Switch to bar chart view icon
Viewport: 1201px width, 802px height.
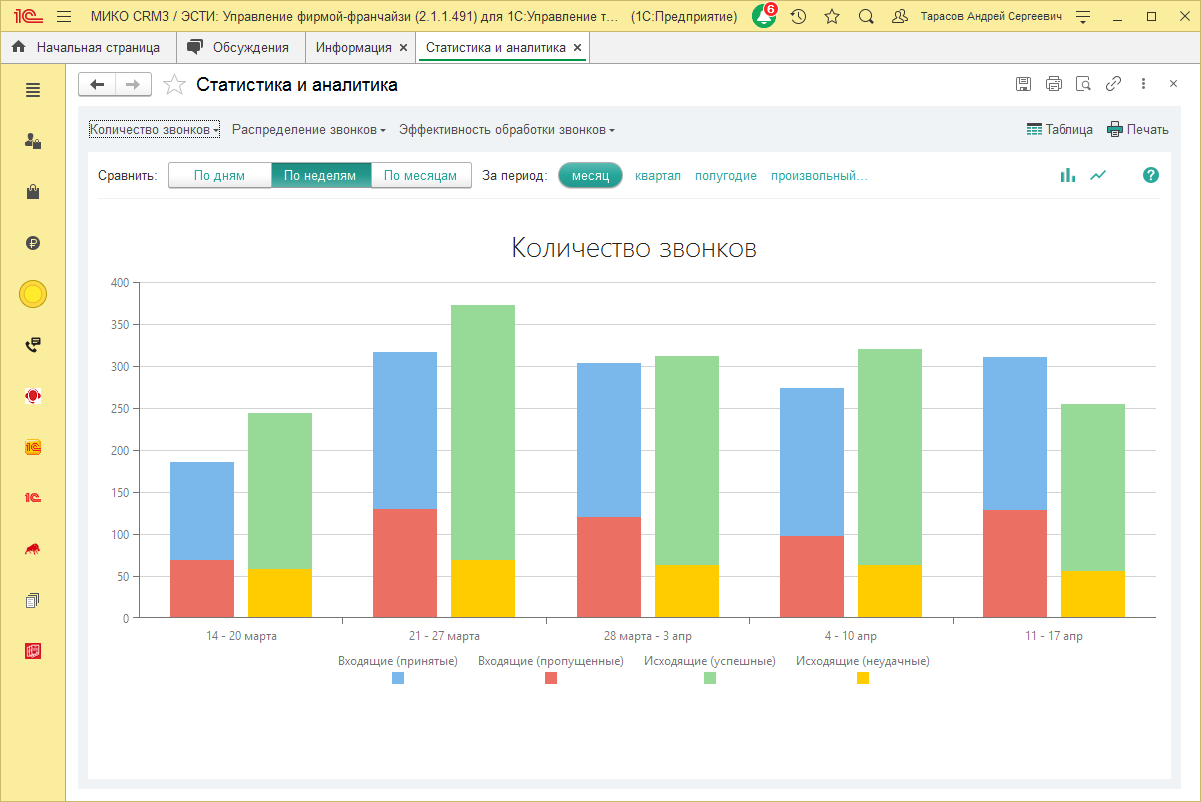(1068, 175)
